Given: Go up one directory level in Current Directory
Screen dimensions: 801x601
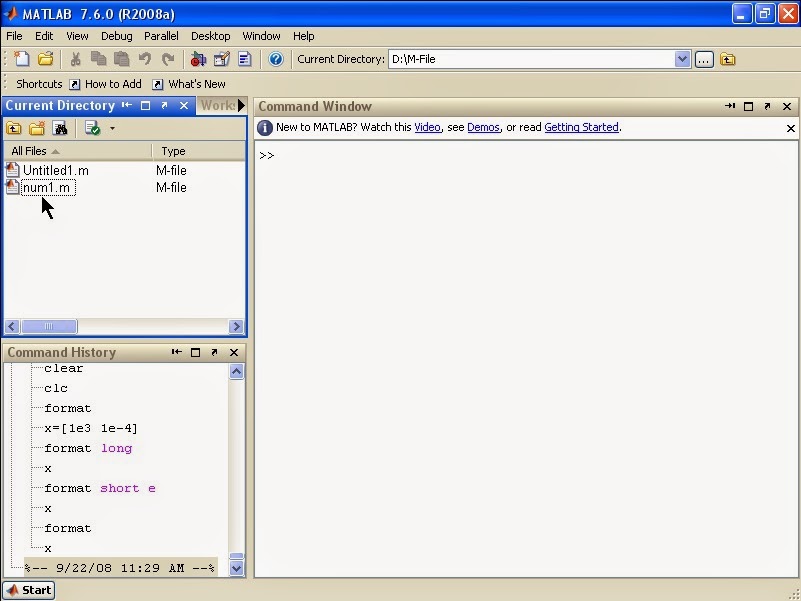Looking at the screenshot, I should [14, 128].
